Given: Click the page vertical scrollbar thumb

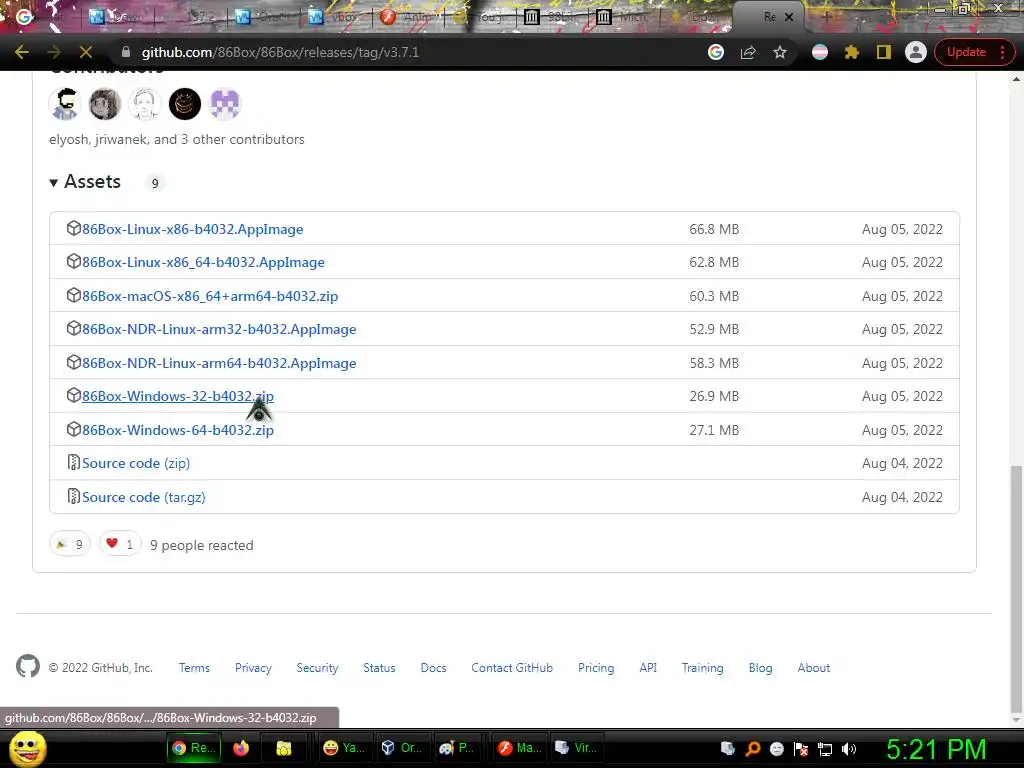Looking at the screenshot, I should [x=1016, y=589].
